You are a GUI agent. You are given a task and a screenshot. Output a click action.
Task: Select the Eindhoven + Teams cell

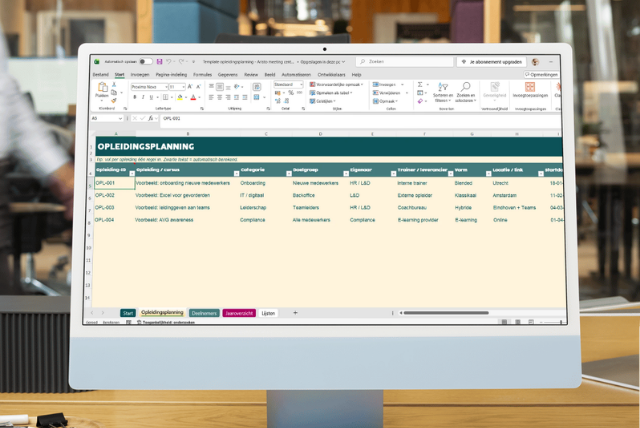click(517, 208)
